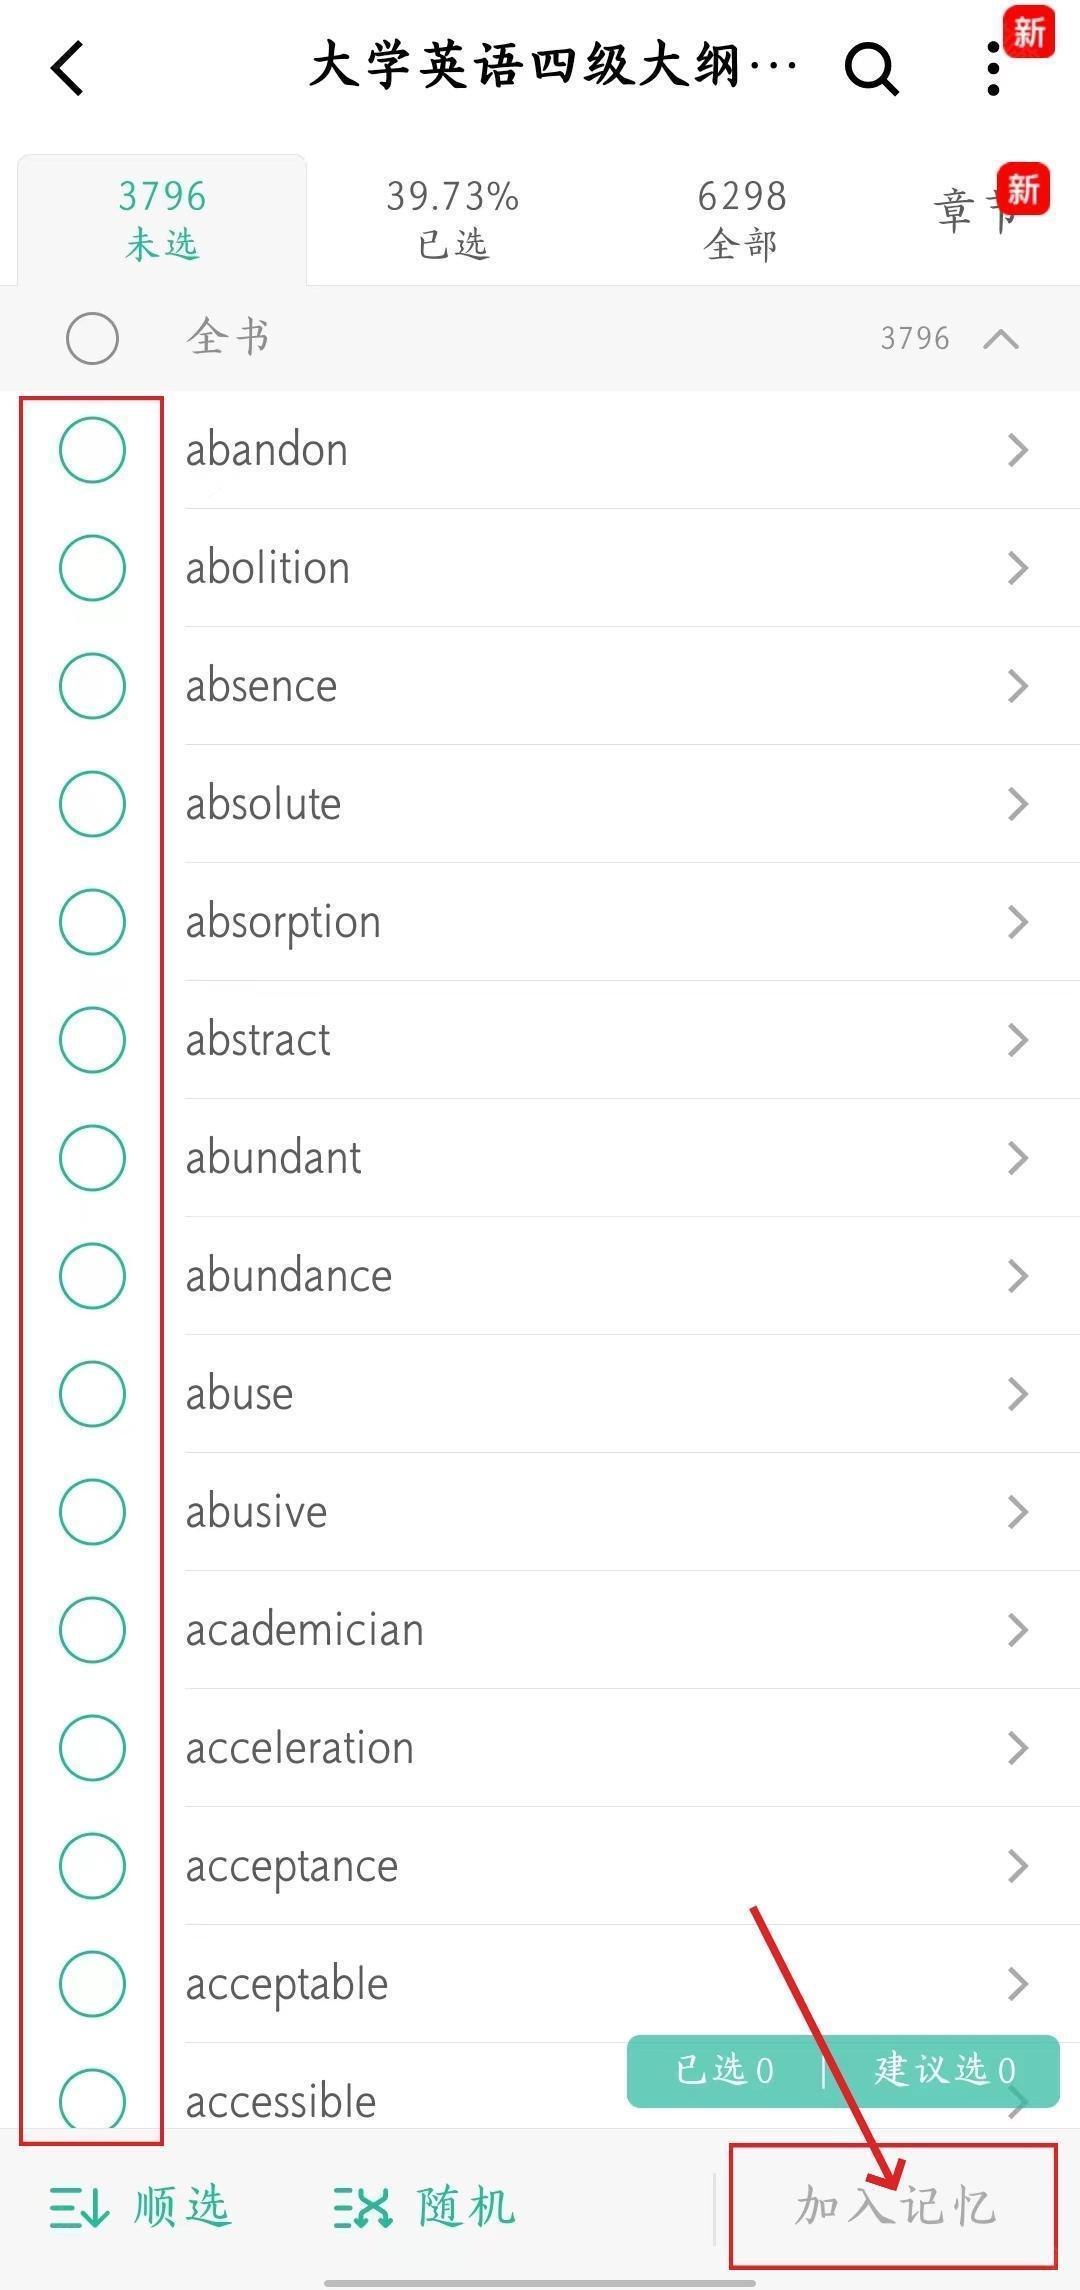Tap the back arrow icon

(x=68, y=69)
